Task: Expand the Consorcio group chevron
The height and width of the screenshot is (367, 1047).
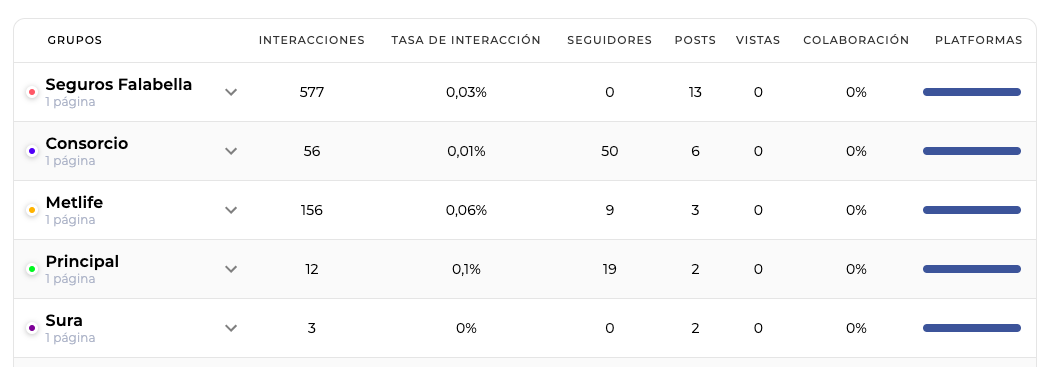Action: tap(231, 151)
